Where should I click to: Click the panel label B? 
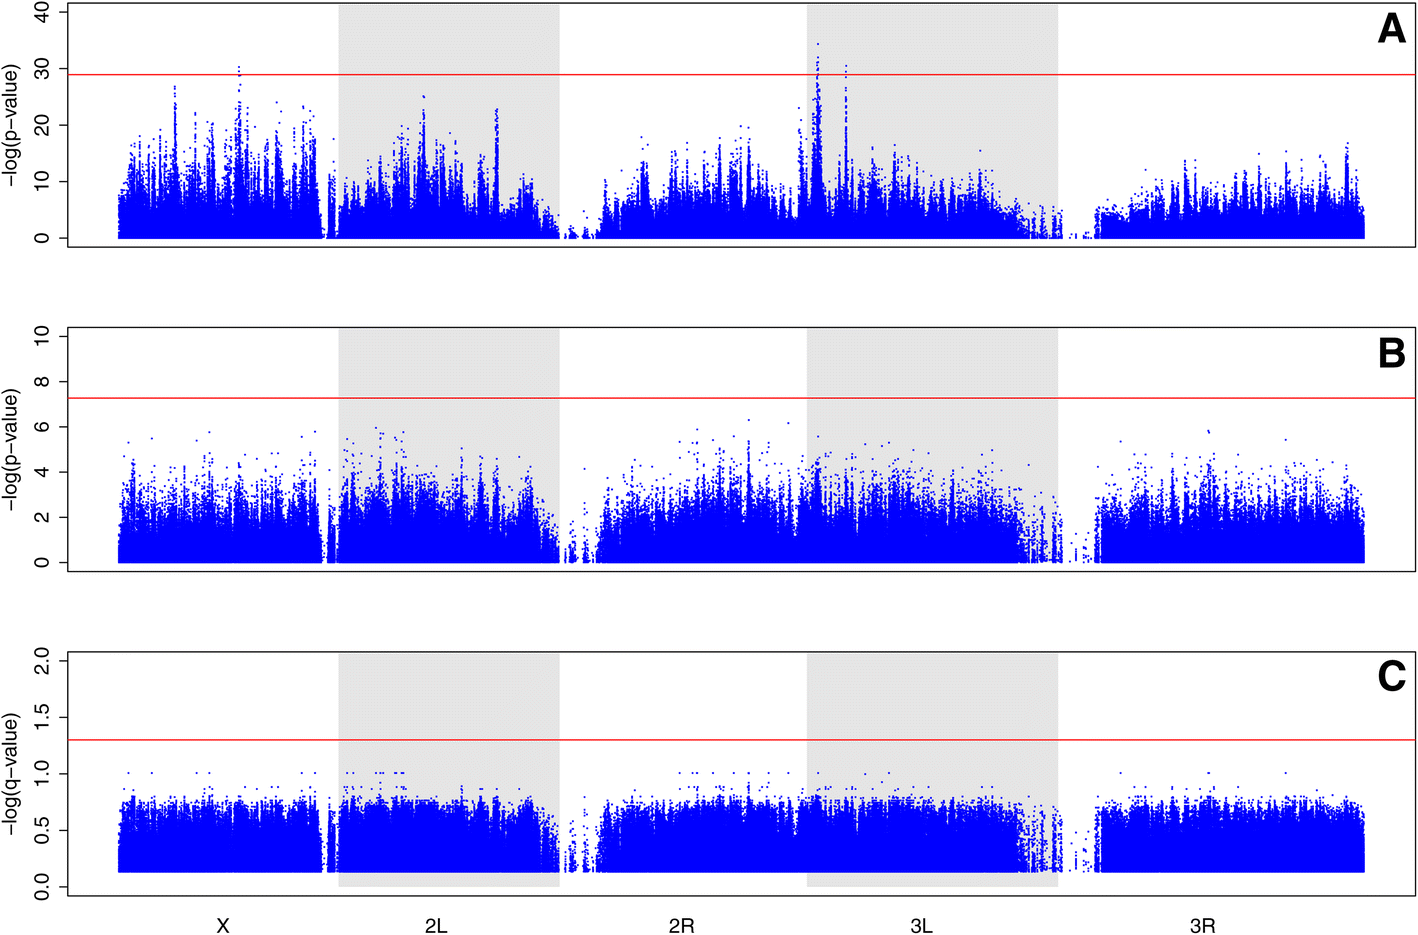[1391, 353]
